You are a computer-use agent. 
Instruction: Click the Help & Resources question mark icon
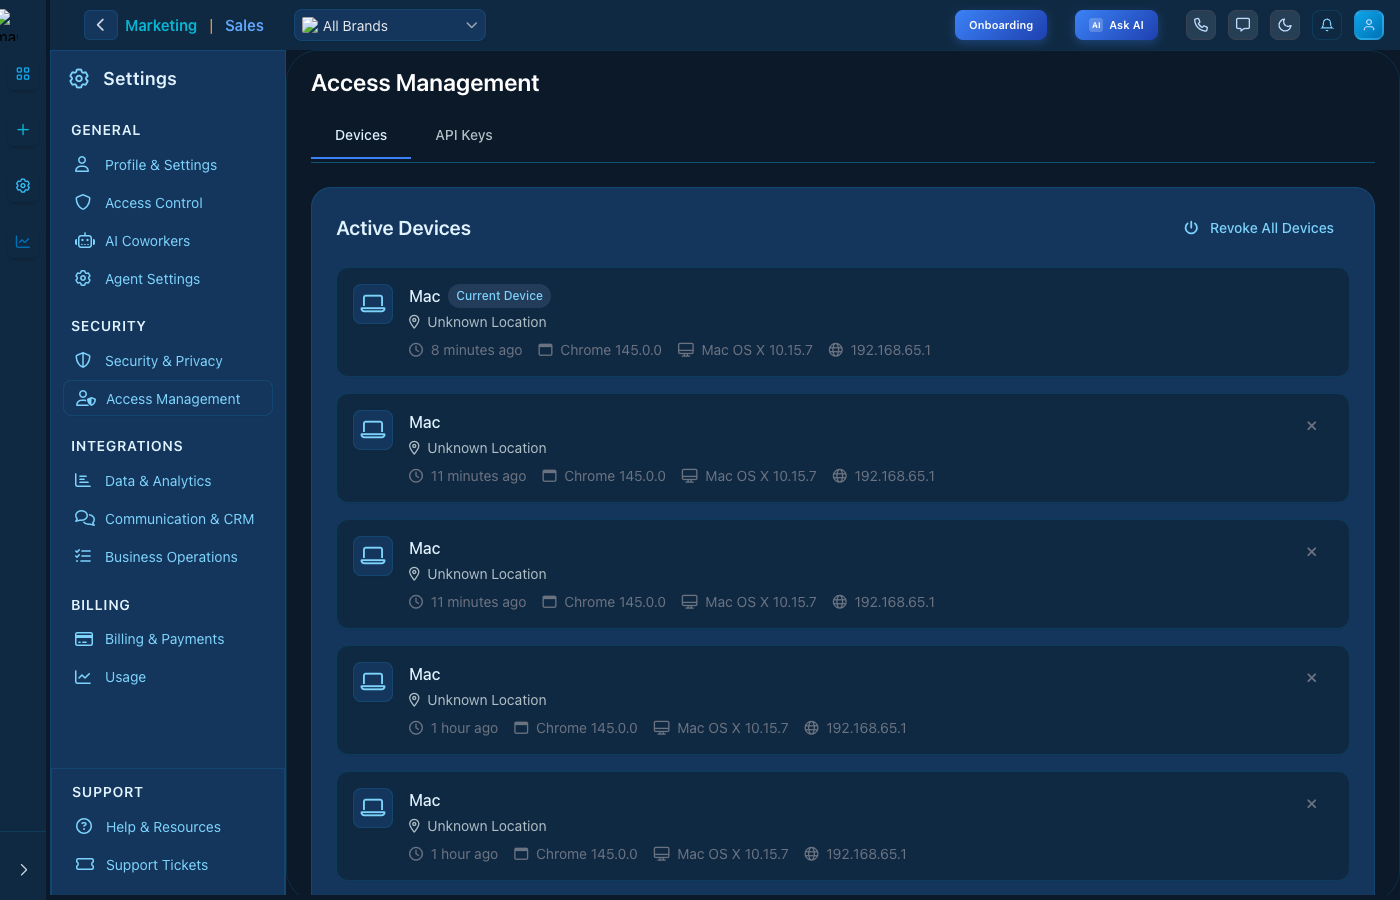(84, 827)
